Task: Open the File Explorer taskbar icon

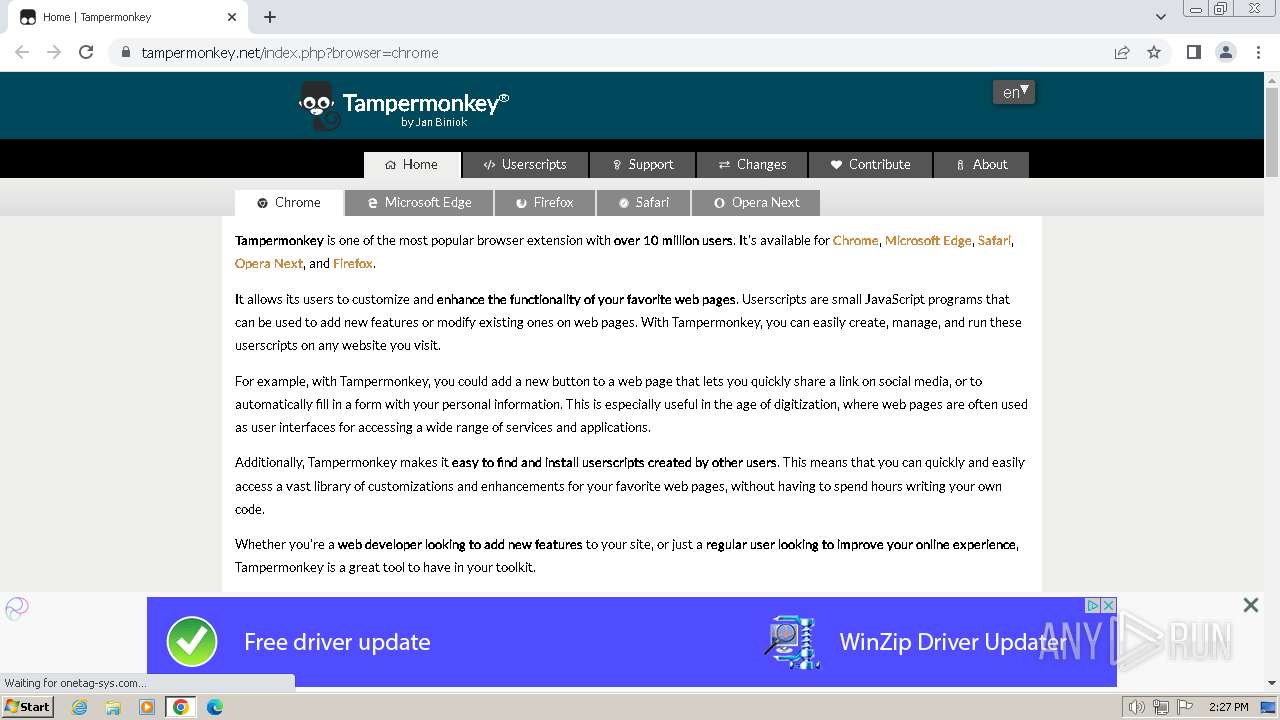Action: 113,707
